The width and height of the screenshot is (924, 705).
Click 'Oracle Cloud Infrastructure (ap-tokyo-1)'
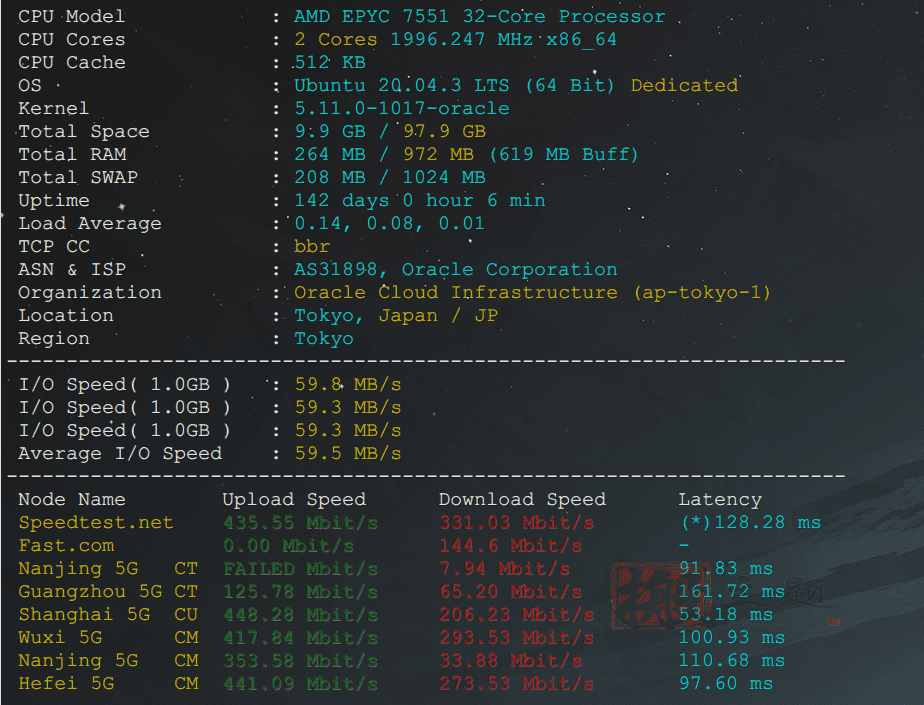(x=533, y=292)
